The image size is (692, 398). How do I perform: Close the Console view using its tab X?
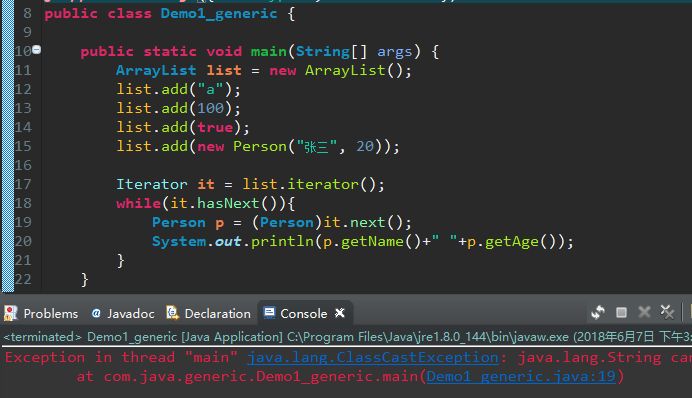click(339, 313)
